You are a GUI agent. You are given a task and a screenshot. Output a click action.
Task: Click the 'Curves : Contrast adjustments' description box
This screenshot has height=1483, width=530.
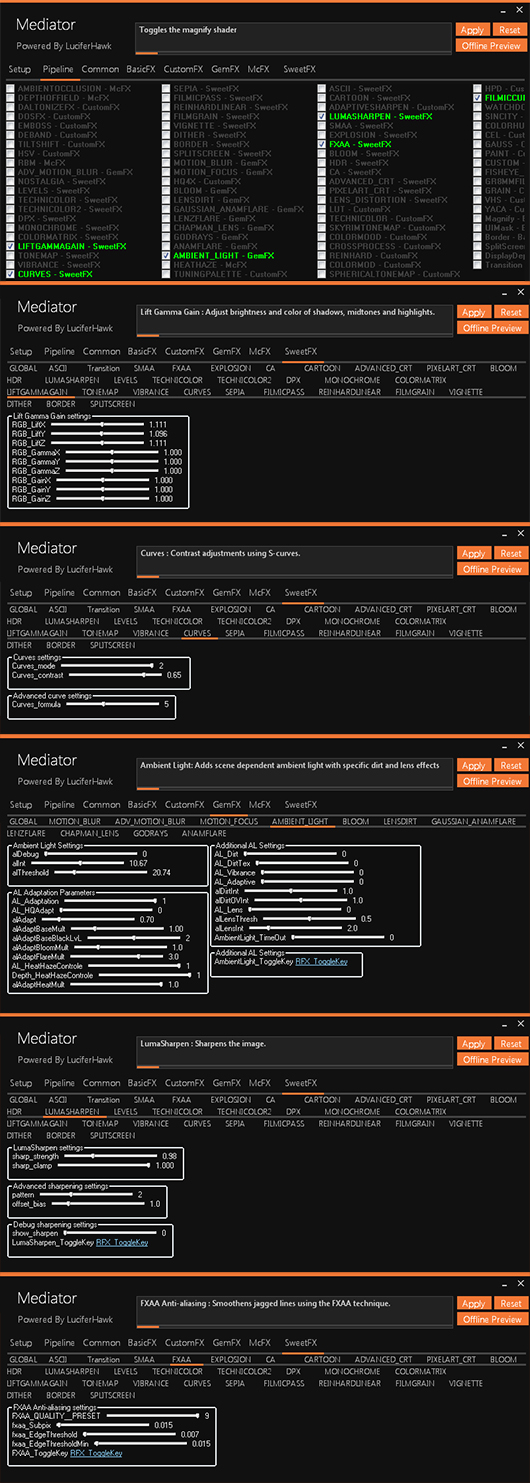tap(295, 561)
